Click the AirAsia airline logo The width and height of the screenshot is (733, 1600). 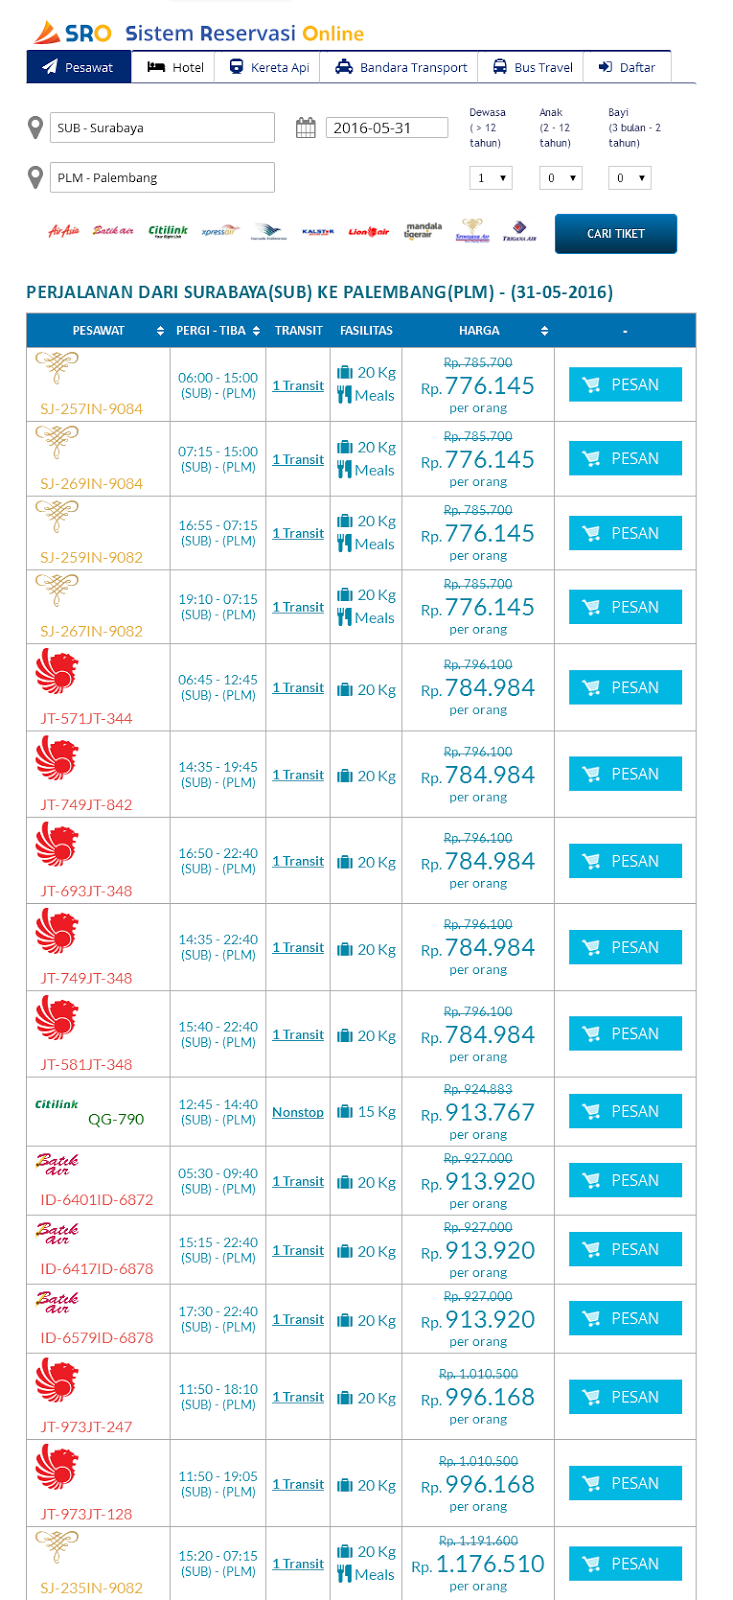[x=64, y=232]
